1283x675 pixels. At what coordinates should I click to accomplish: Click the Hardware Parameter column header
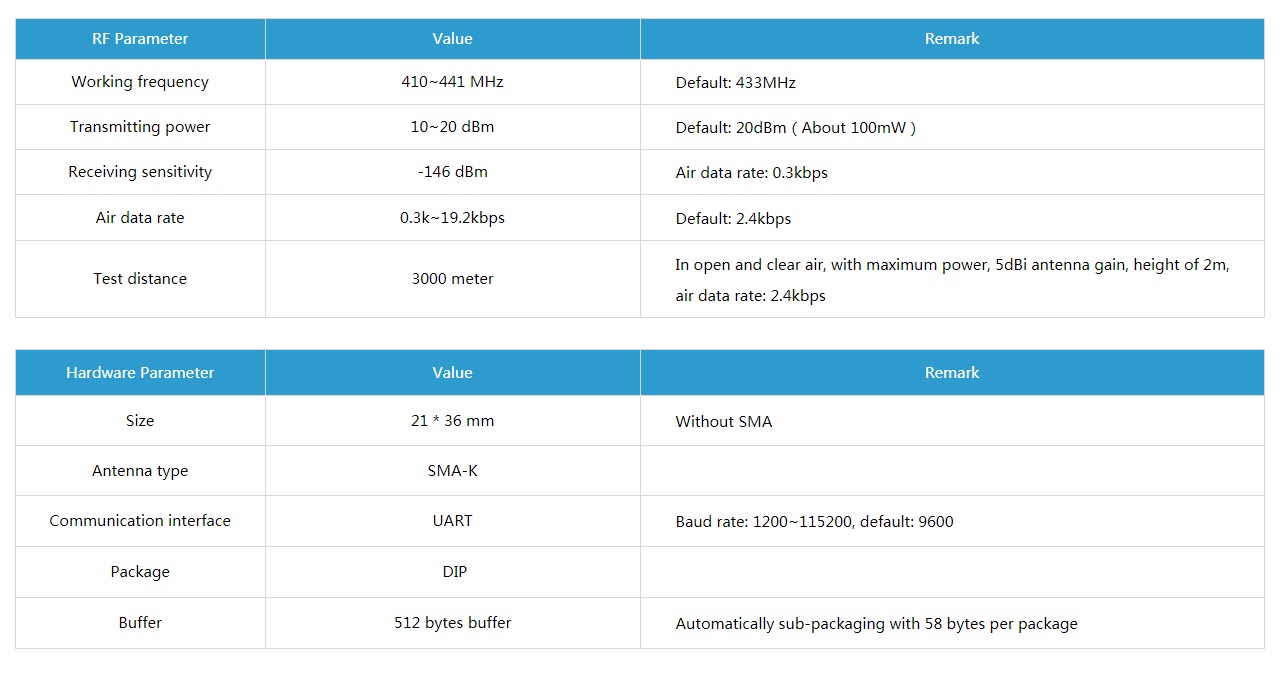pos(140,373)
